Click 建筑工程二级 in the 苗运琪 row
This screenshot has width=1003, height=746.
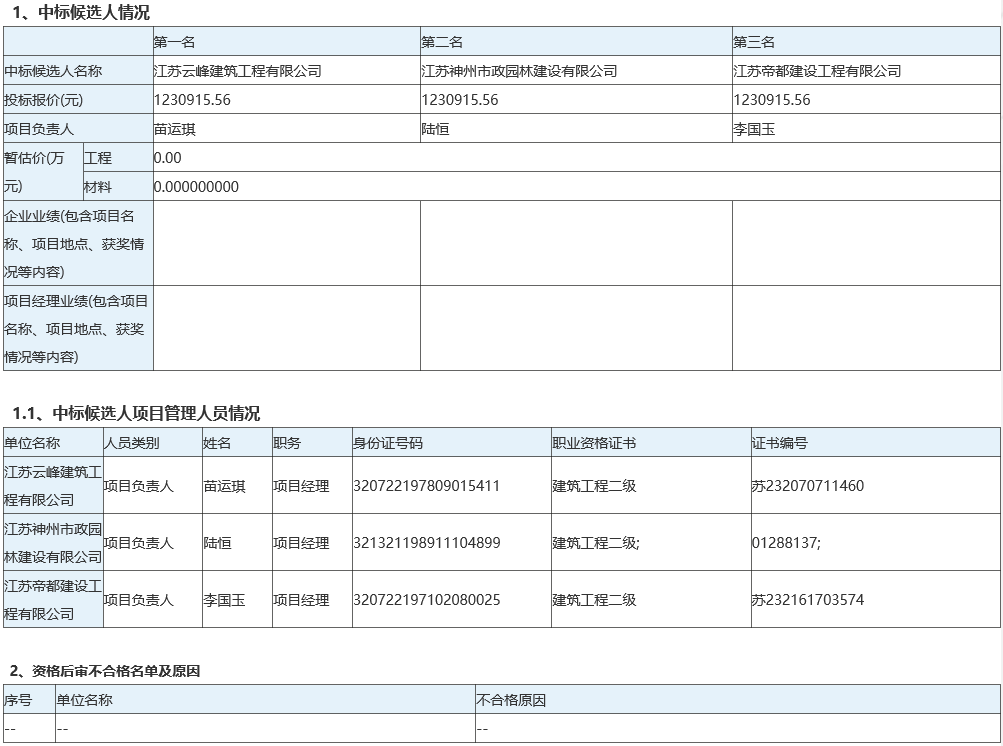point(594,486)
